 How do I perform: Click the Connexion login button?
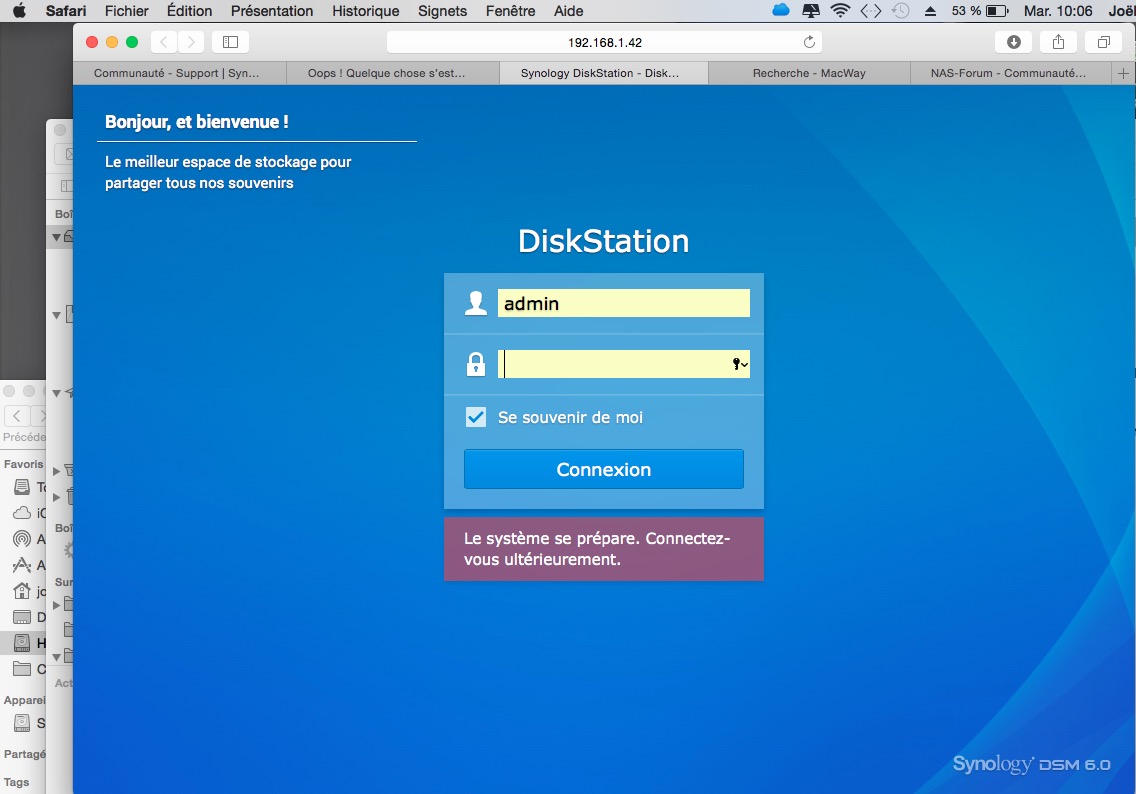point(604,469)
